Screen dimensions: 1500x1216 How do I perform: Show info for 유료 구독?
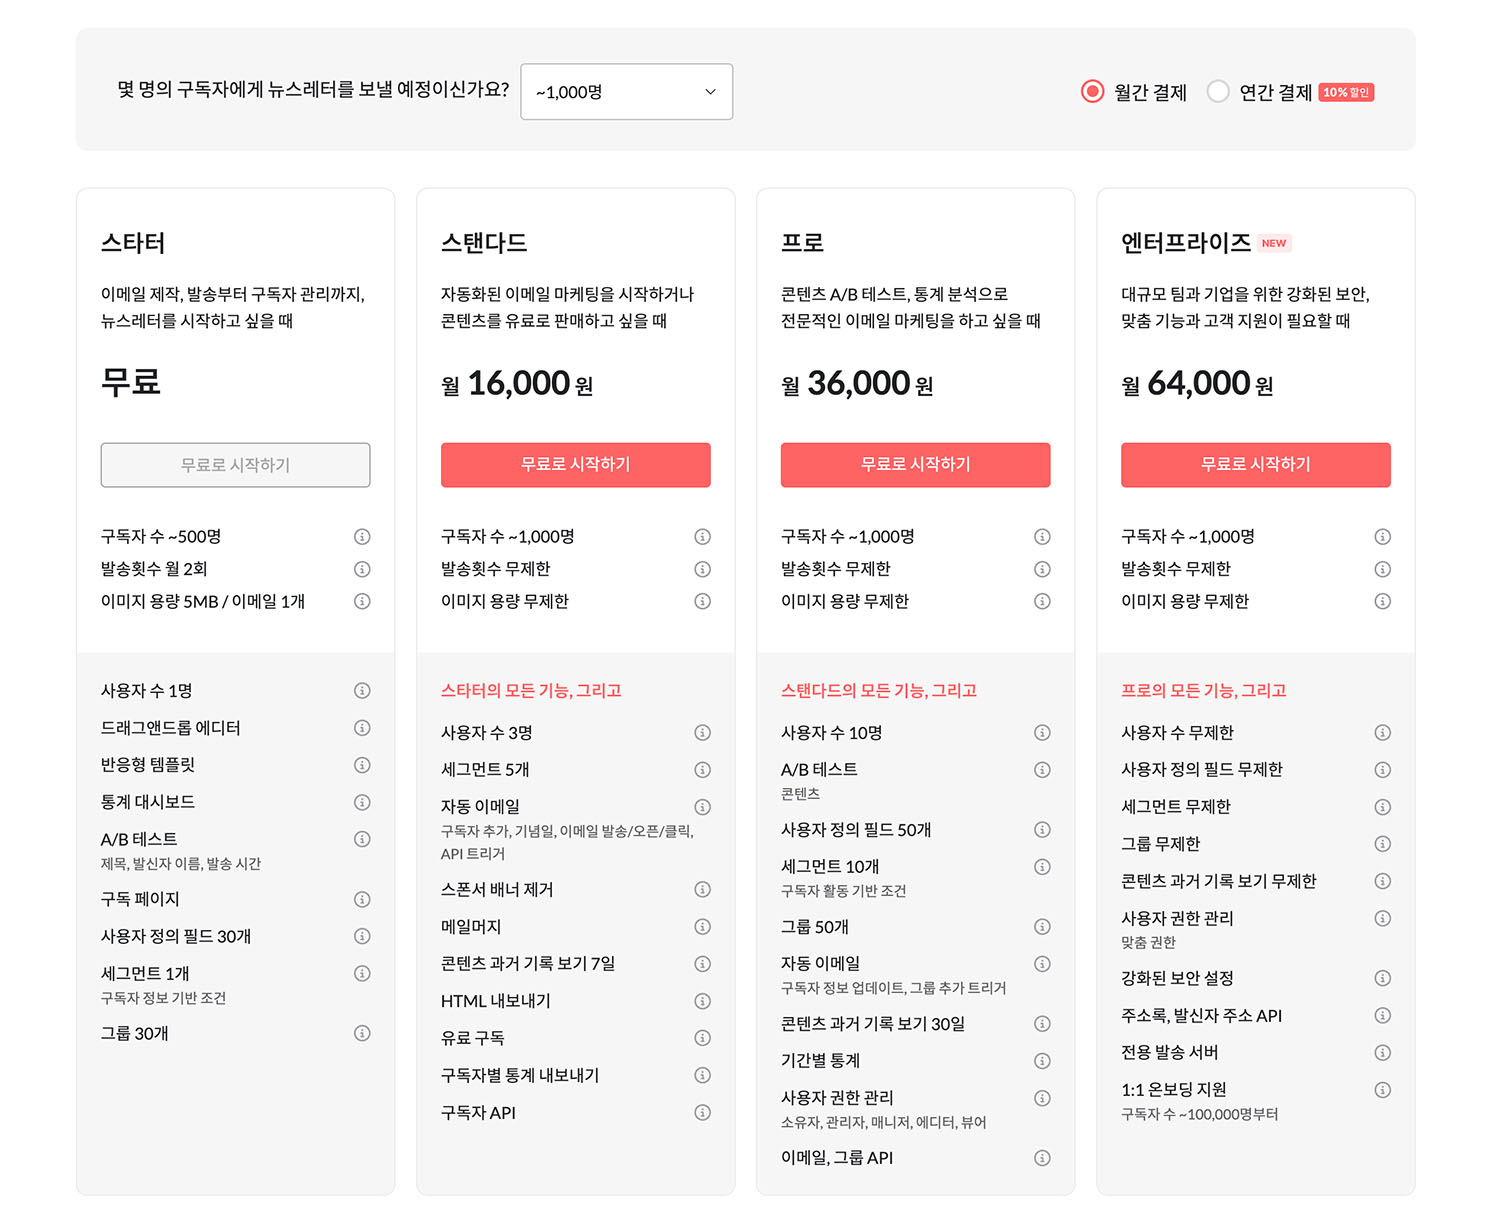pyautogui.click(x=703, y=1038)
